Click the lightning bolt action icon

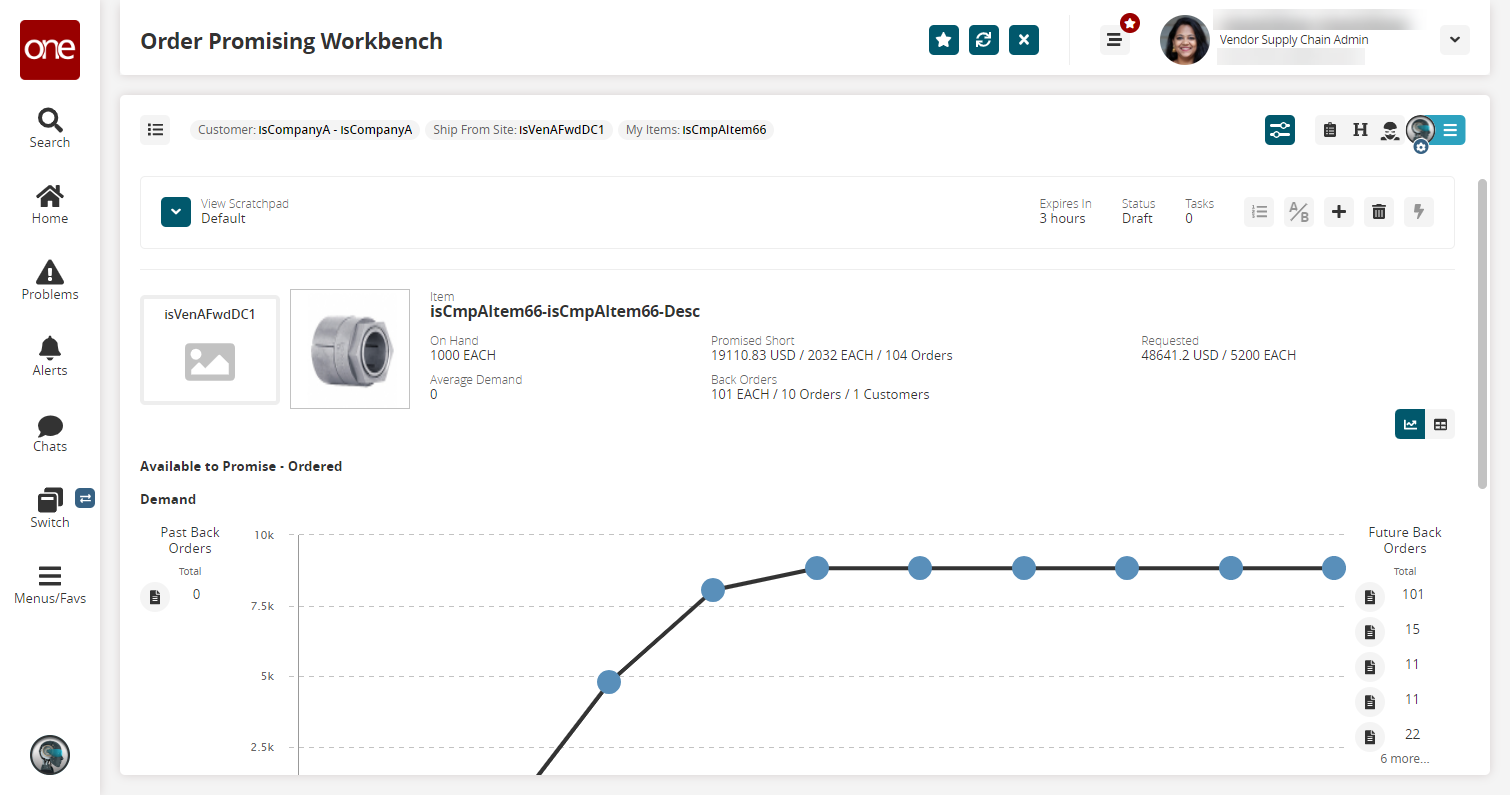coord(1419,211)
